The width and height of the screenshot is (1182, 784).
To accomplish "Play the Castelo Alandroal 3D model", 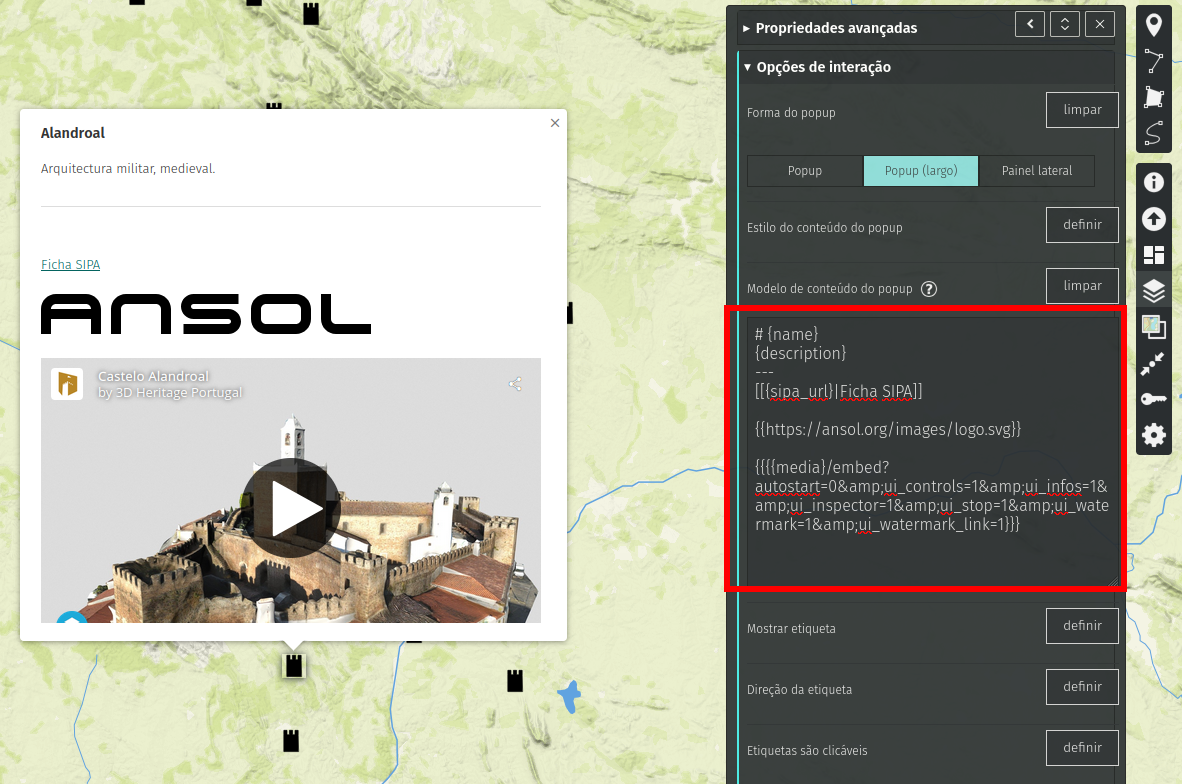I will click(291, 508).
